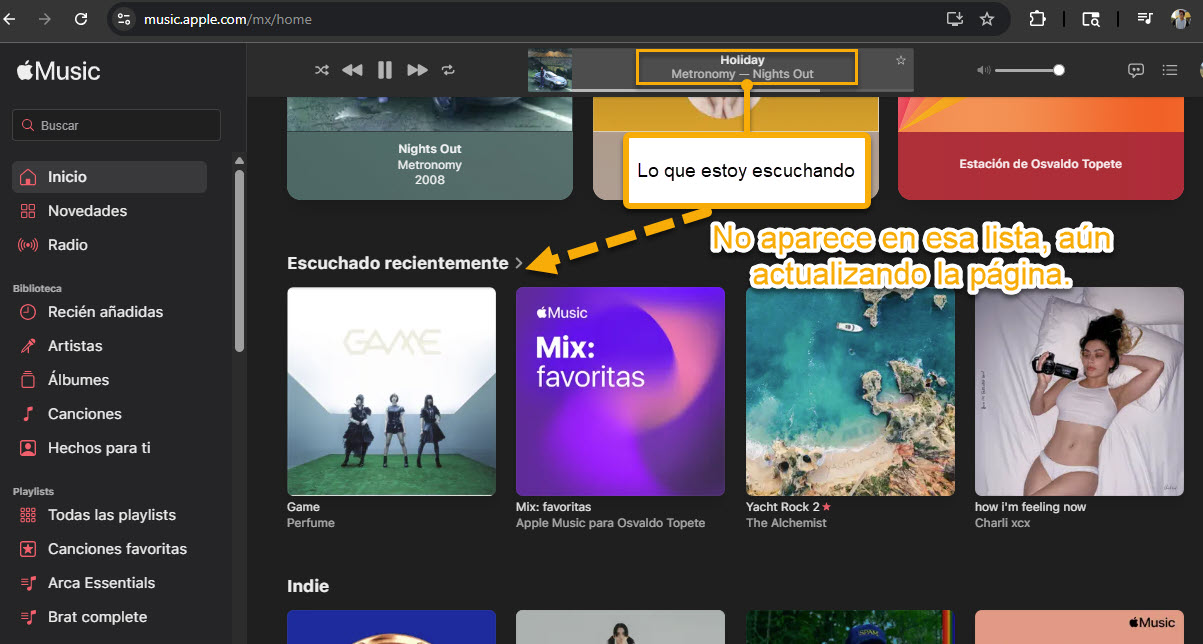Screen dimensions: 1203x644
Task: Click the Buscar search field
Action: point(116,125)
